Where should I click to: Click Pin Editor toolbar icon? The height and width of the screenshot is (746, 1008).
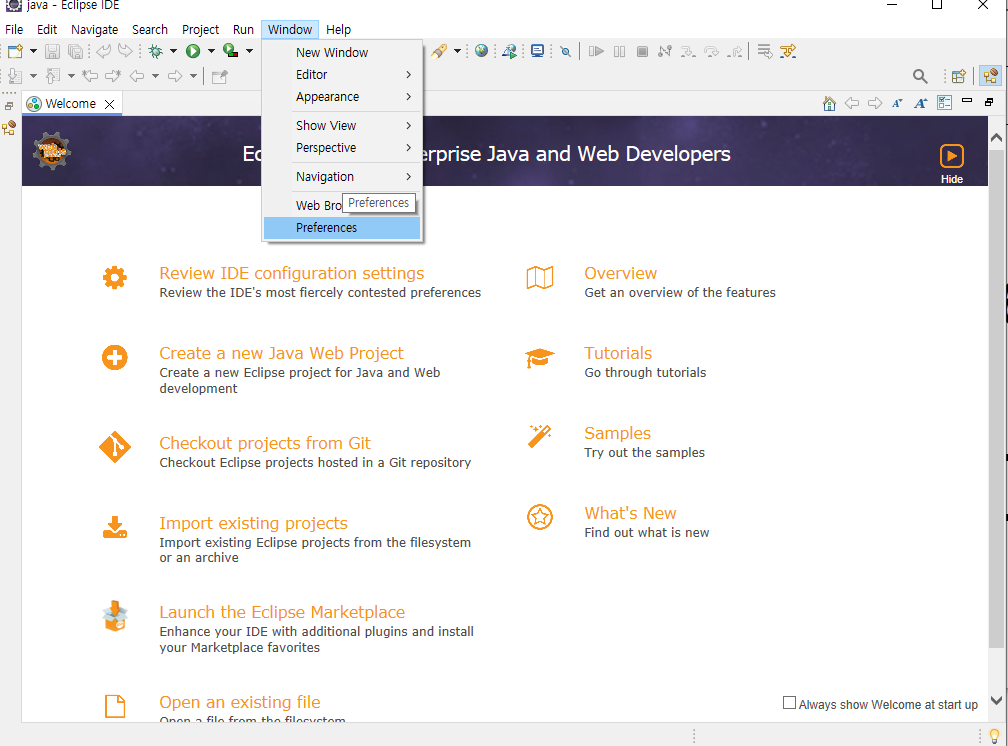coord(219,77)
